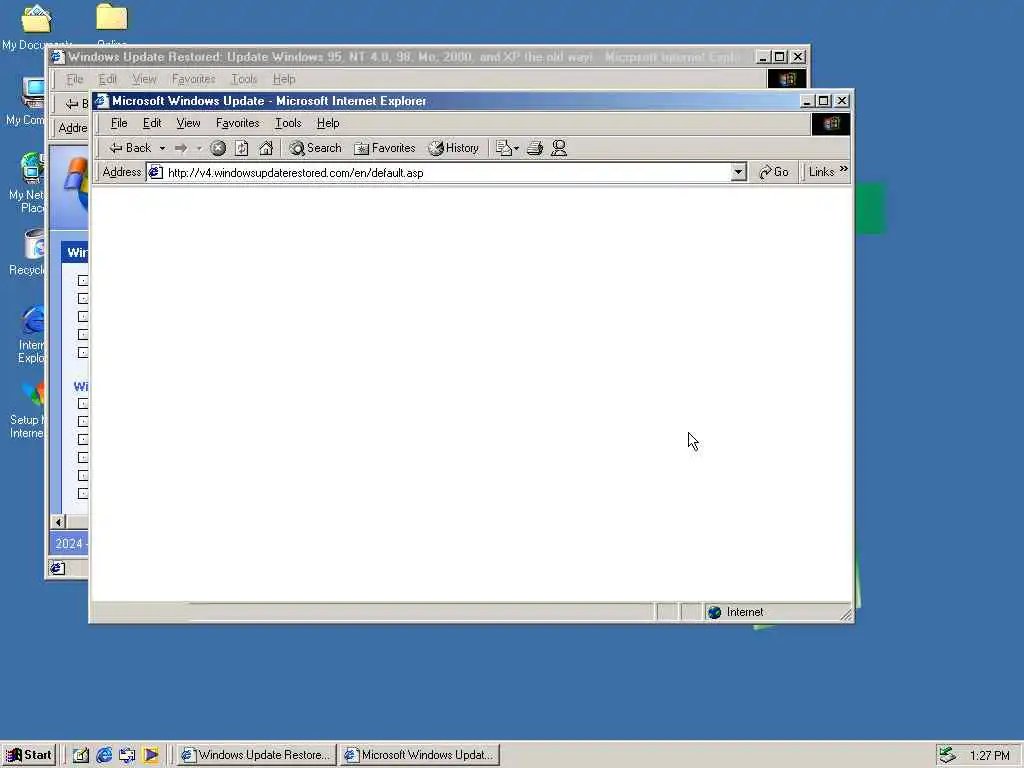This screenshot has height=768, width=1024.
Task: Launch Outlook Express from quick launch
Action: [x=127, y=755]
